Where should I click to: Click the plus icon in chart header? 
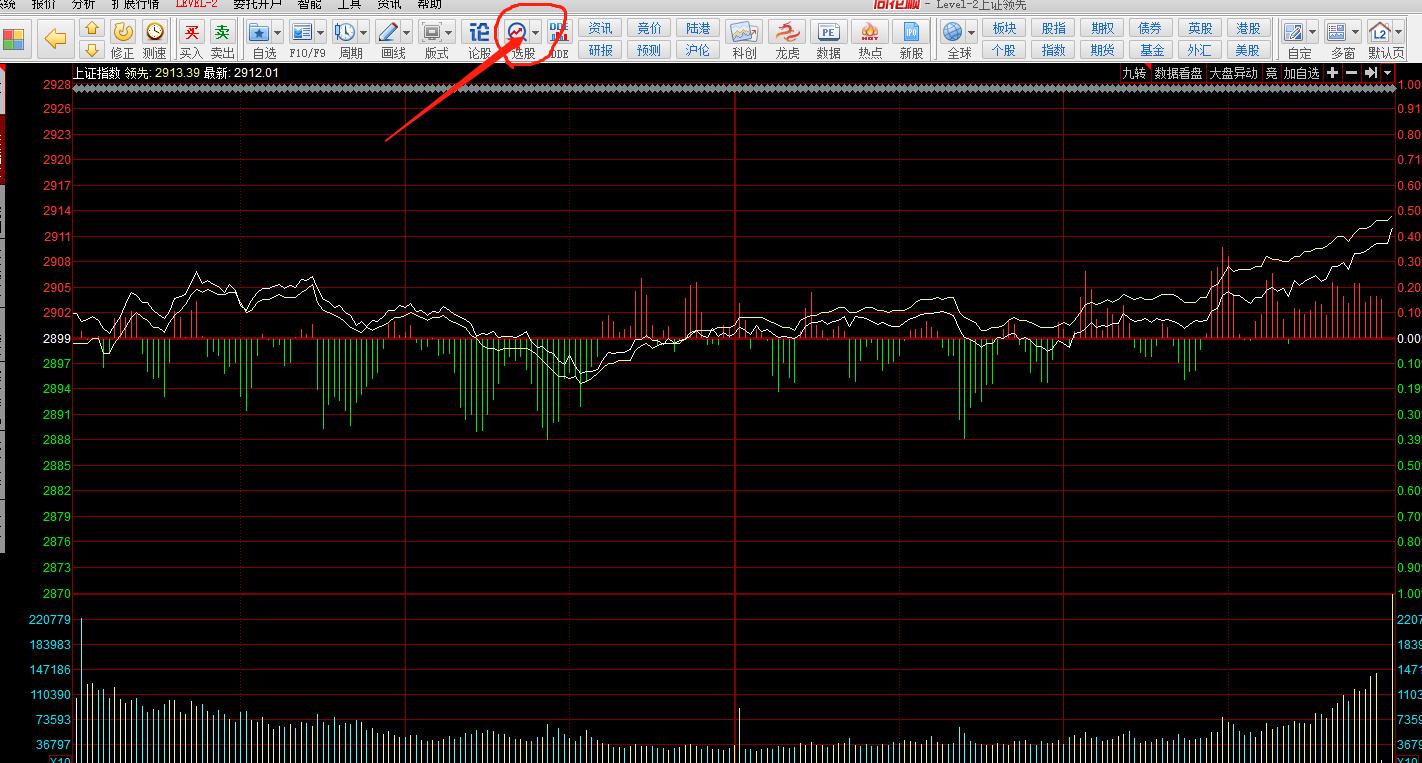pyautogui.click(x=1332, y=73)
